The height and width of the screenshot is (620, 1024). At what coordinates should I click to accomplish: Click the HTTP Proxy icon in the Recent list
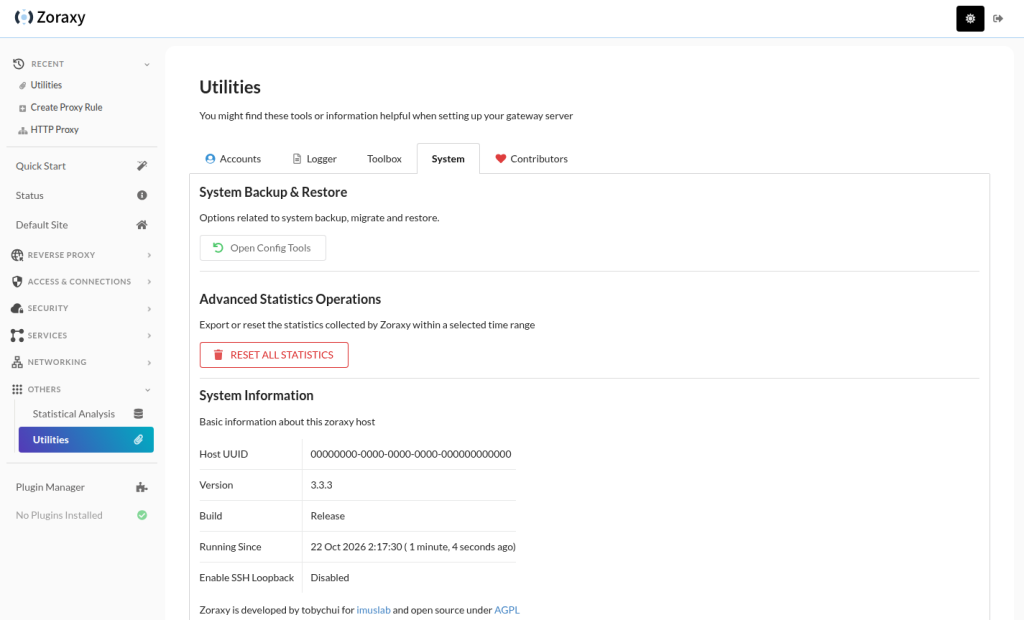pyautogui.click(x=23, y=130)
